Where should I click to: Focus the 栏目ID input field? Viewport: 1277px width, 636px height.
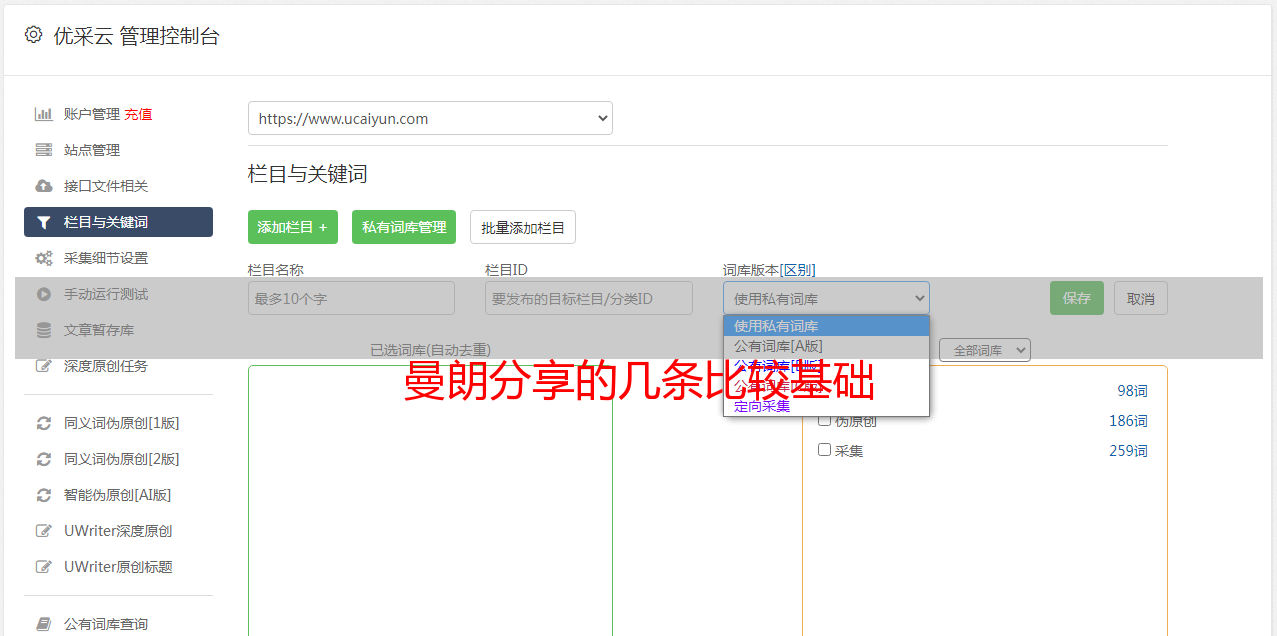point(589,298)
